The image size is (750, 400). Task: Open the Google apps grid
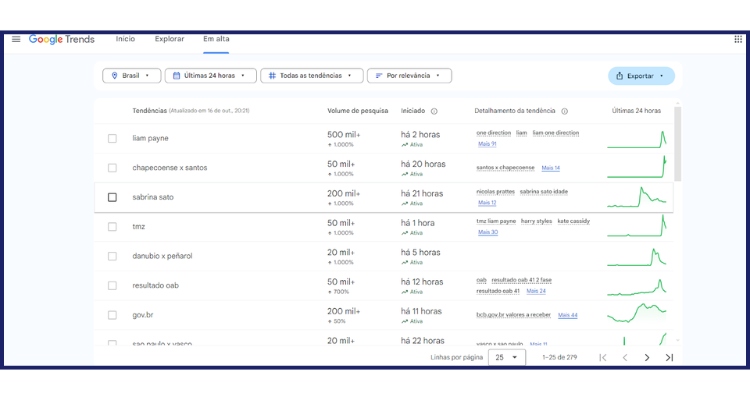[x=738, y=39]
